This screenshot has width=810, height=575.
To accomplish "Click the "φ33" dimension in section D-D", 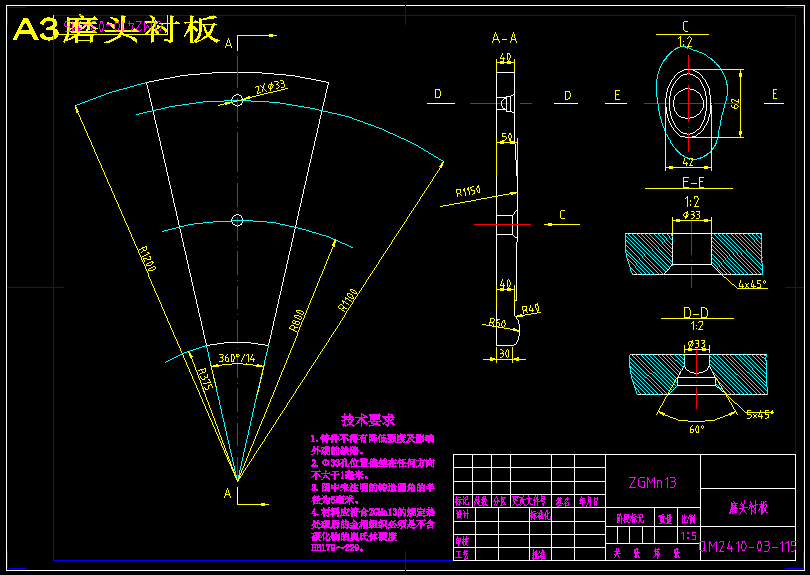I will (x=697, y=344).
